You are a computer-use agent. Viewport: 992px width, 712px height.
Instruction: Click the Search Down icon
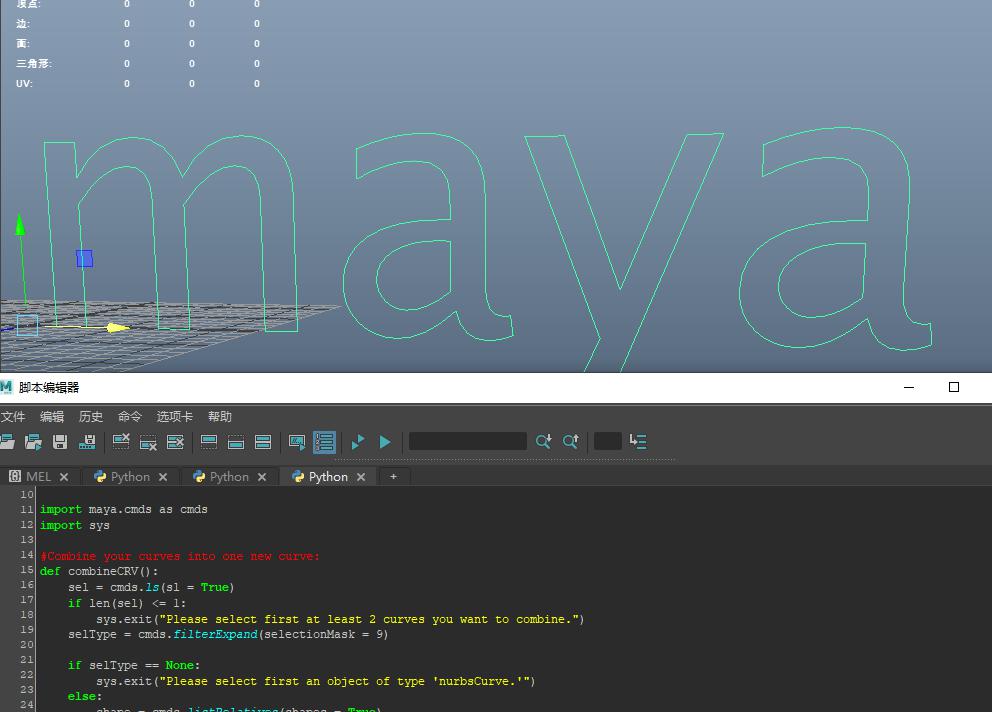[x=543, y=441]
